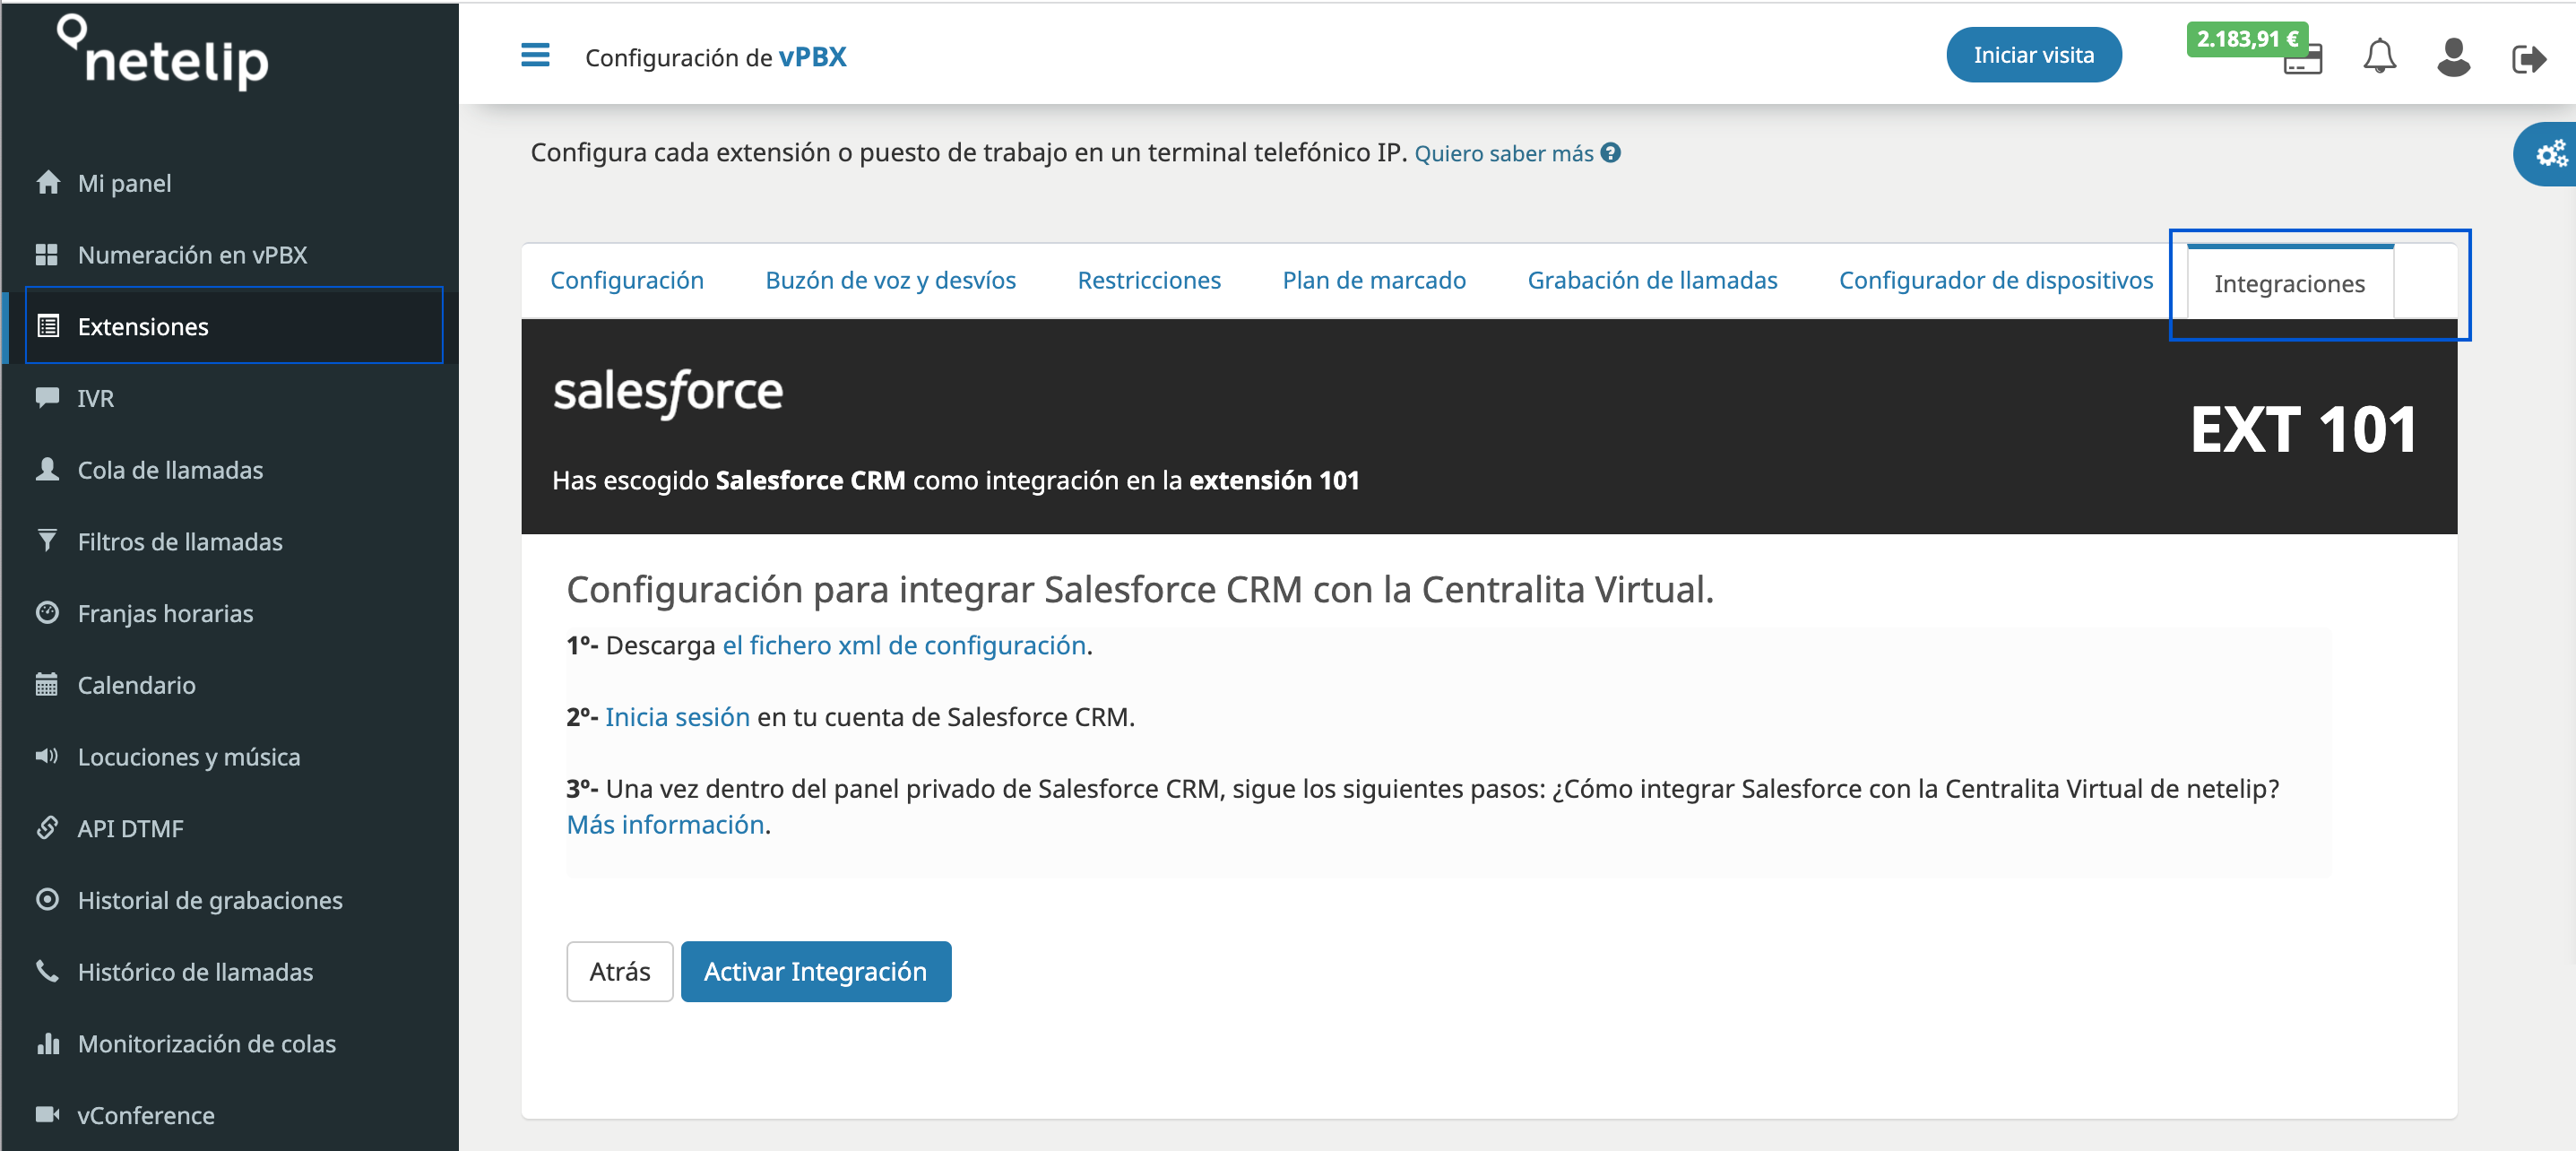
Task: Open the Calendario section
Action: 137,685
